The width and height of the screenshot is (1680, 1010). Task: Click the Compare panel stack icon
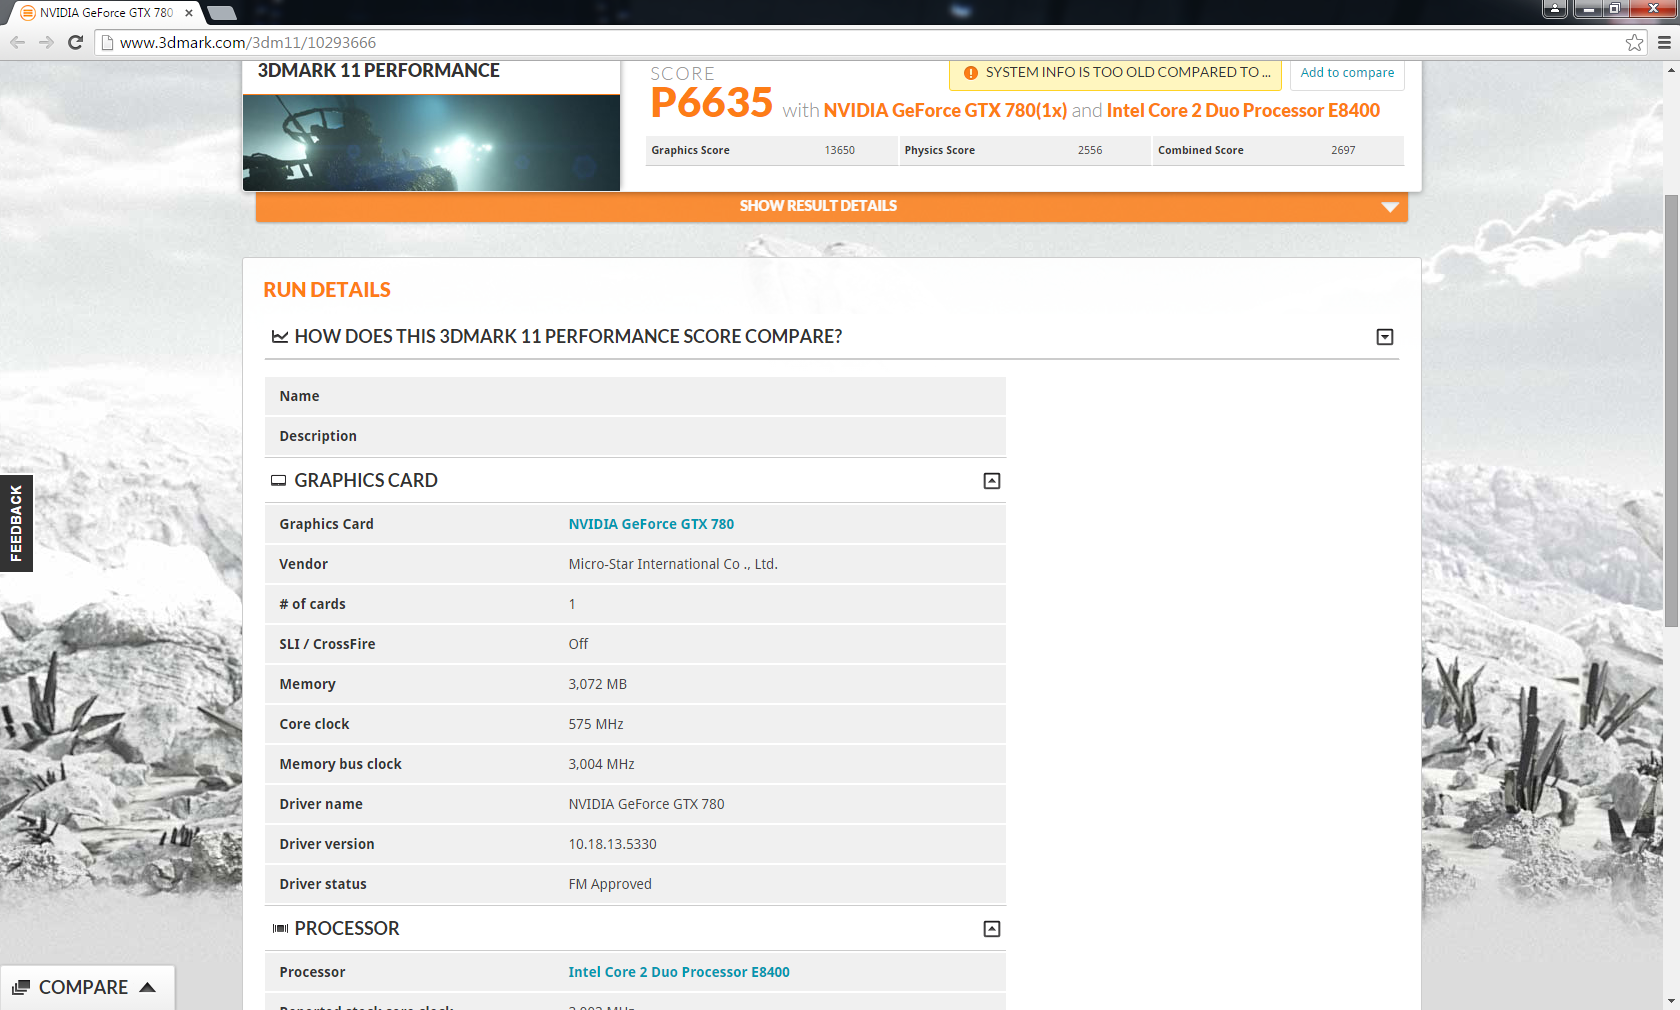coord(21,988)
